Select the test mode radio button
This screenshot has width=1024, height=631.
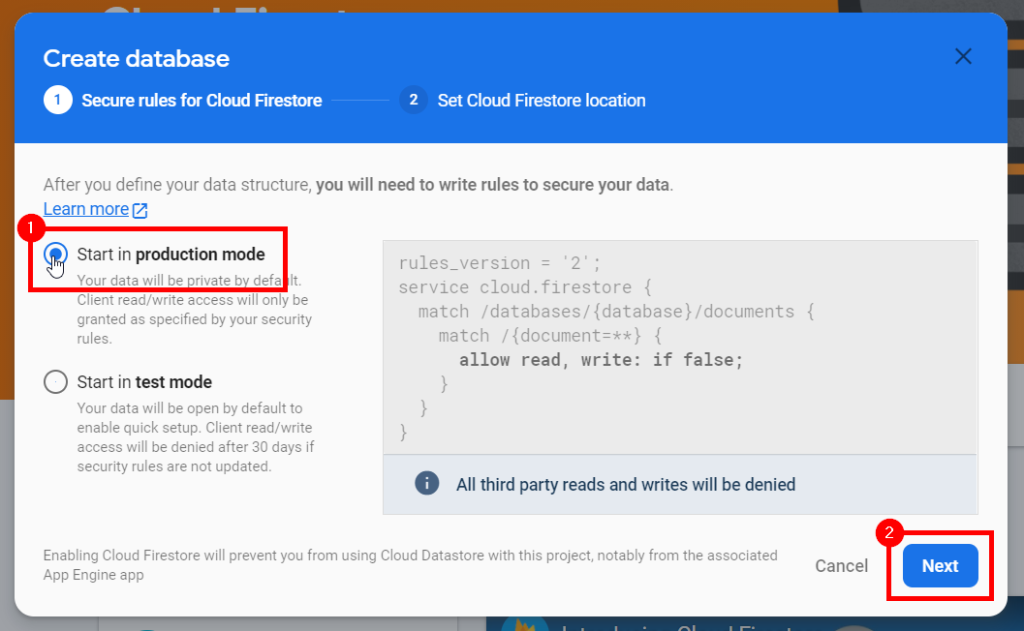point(57,382)
